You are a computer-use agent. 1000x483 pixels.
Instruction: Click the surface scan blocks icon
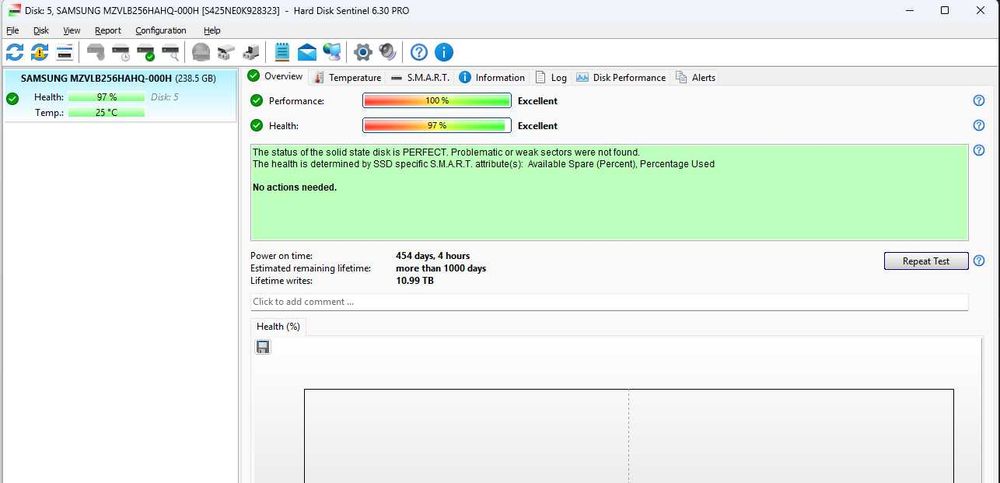point(226,52)
